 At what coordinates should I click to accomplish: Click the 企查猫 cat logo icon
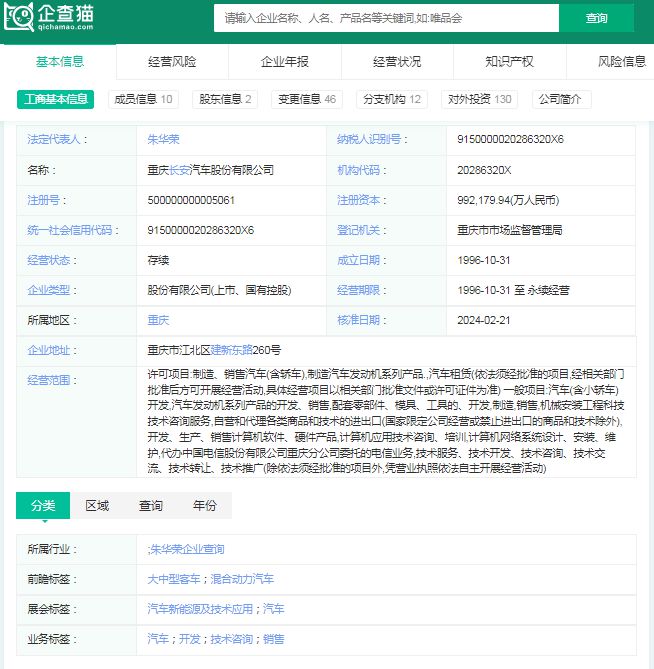click(x=19, y=17)
